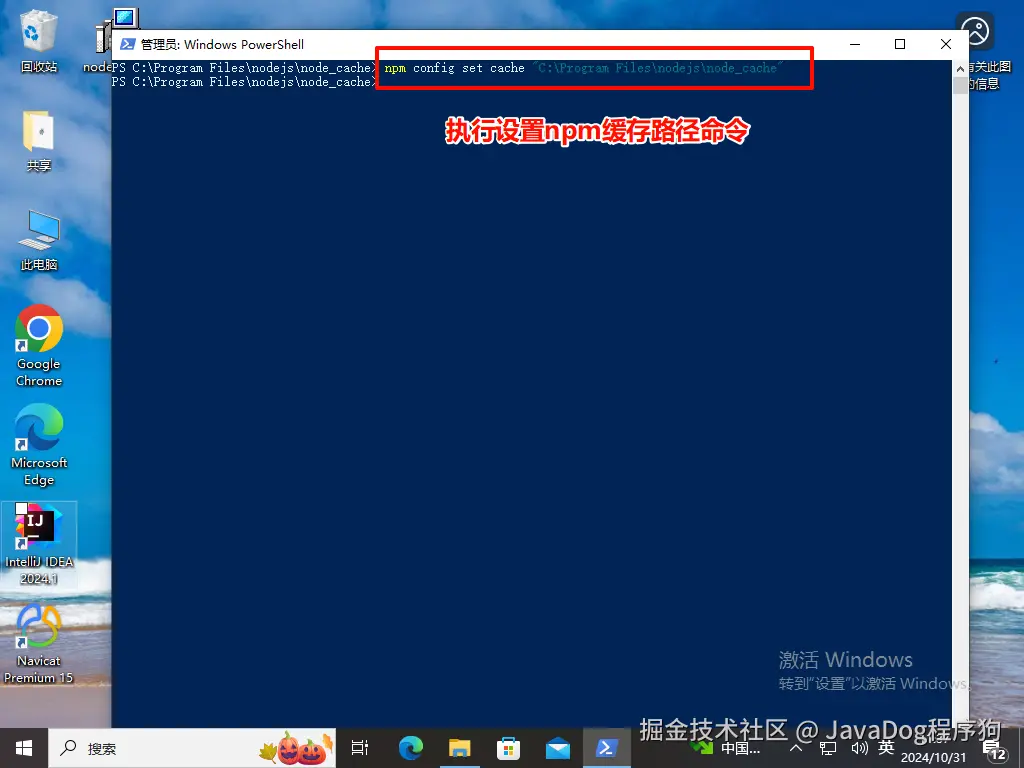This screenshot has width=1024, height=768.
Task: Open Microsoft Store from the taskbar
Action: (x=509, y=748)
